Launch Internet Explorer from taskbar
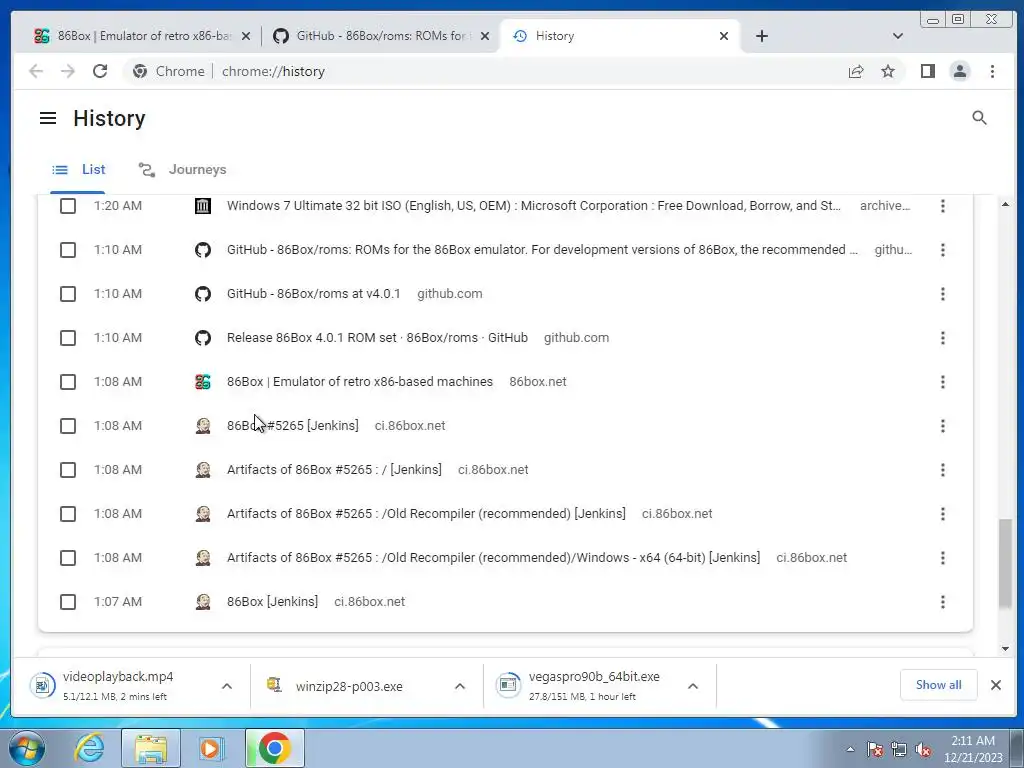Screen dimensions: 1024x768 (x=89, y=748)
